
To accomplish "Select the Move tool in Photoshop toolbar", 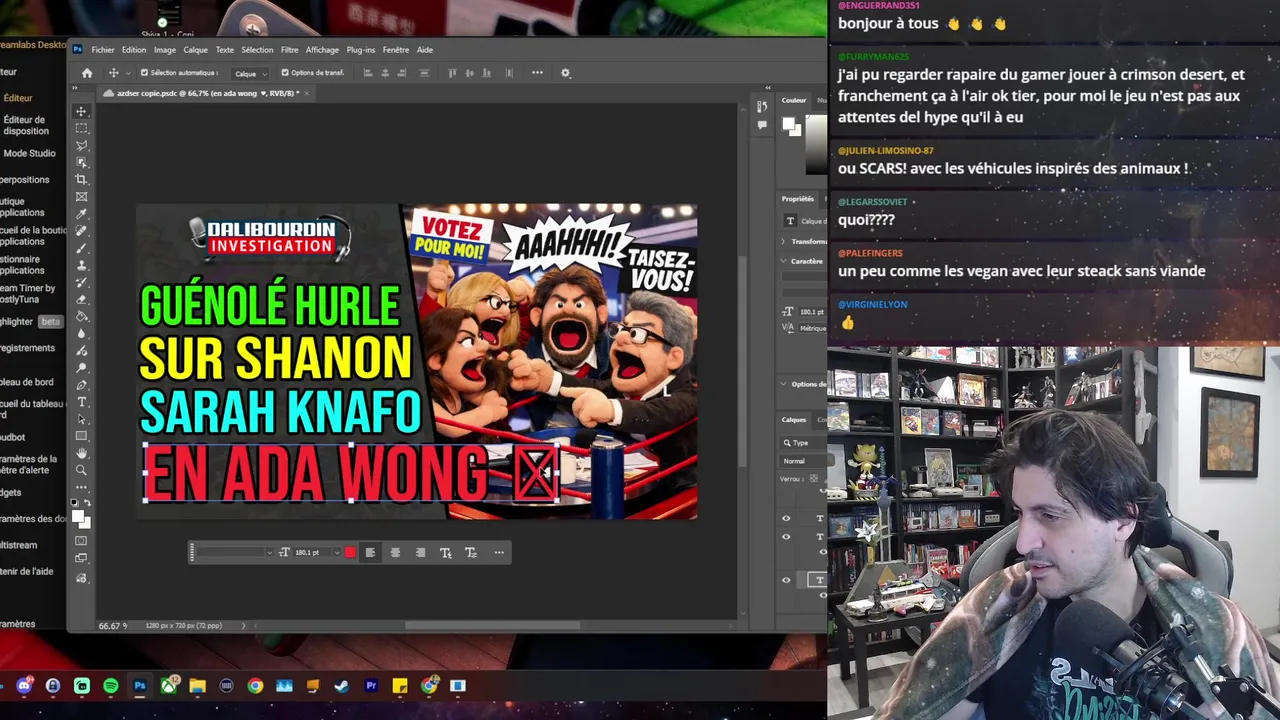I will 81,111.
